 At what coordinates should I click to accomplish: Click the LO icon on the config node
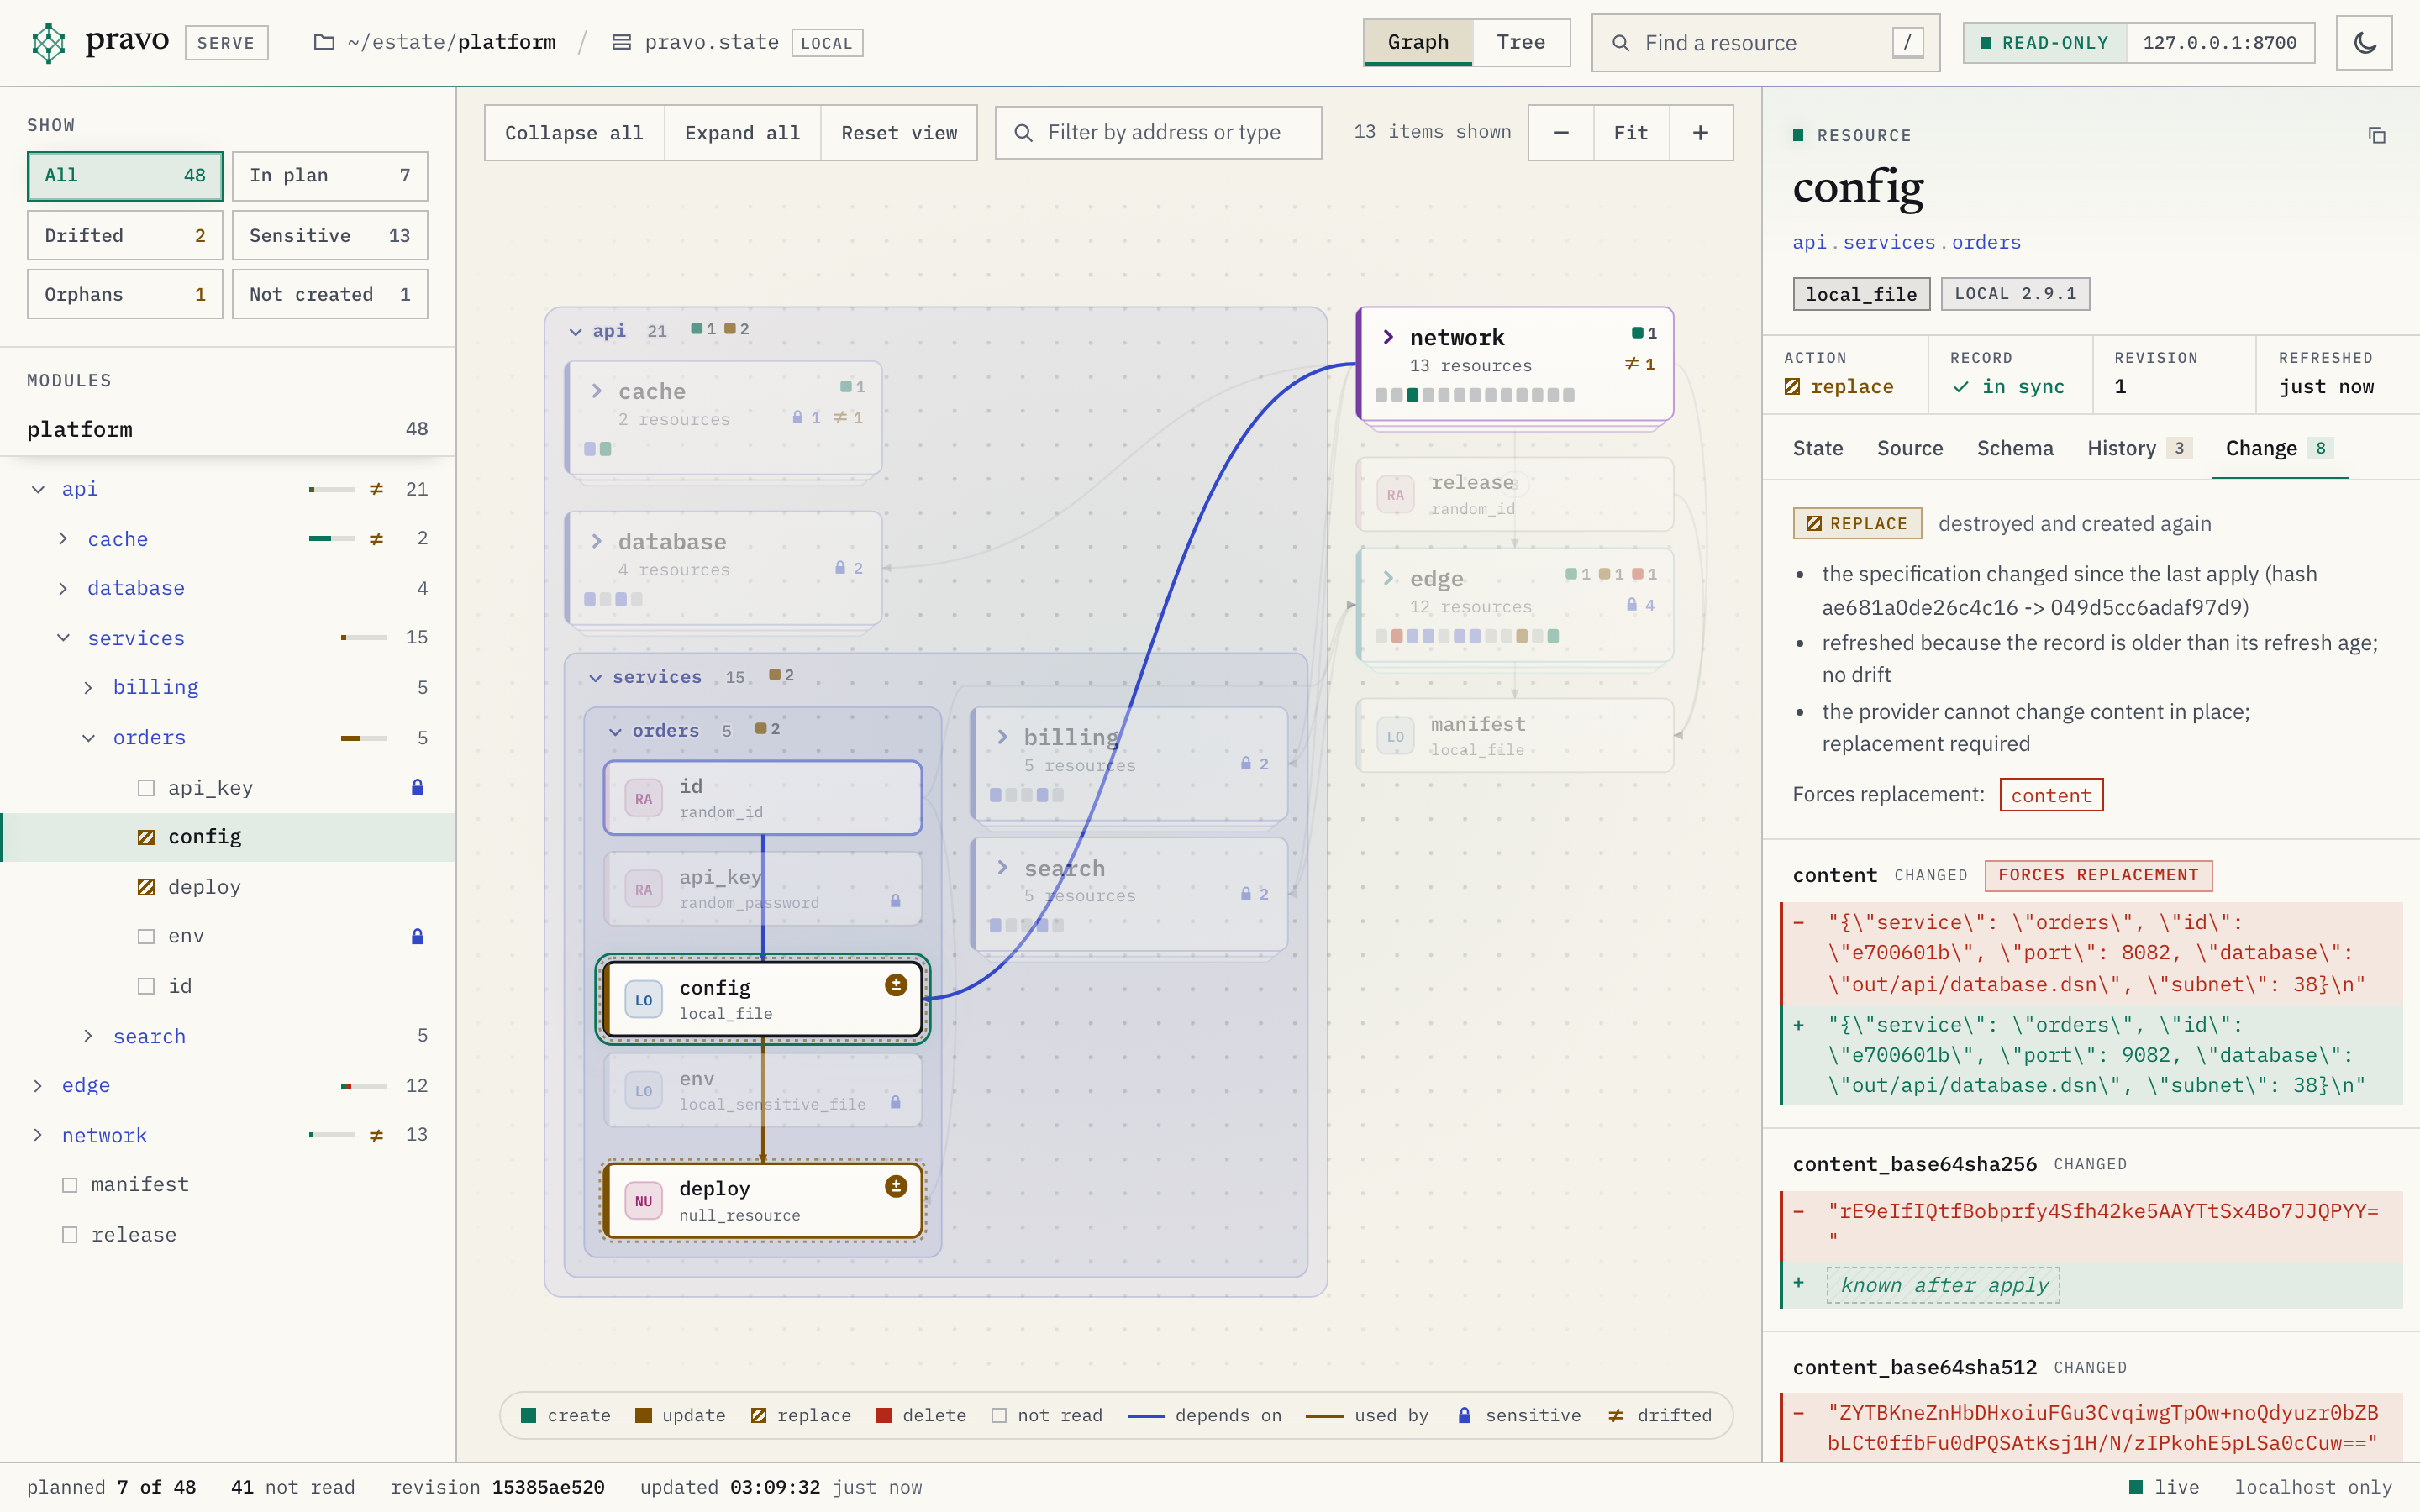pyautogui.click(x=643, y=1000)
